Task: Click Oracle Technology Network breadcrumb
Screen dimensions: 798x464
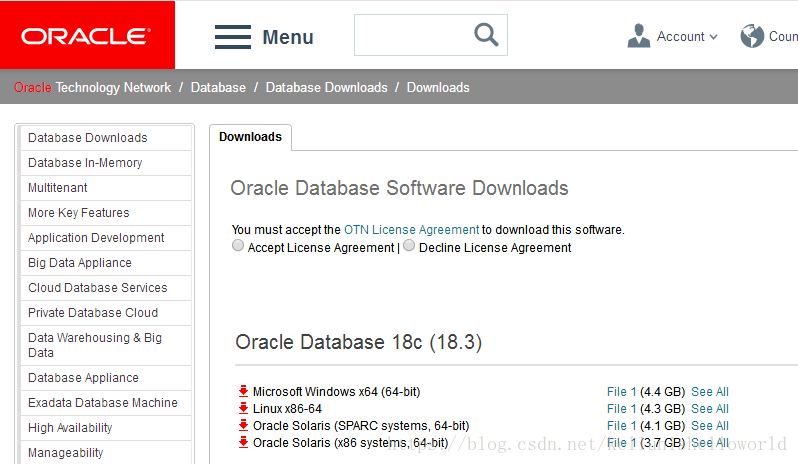Action: [93, 88]
